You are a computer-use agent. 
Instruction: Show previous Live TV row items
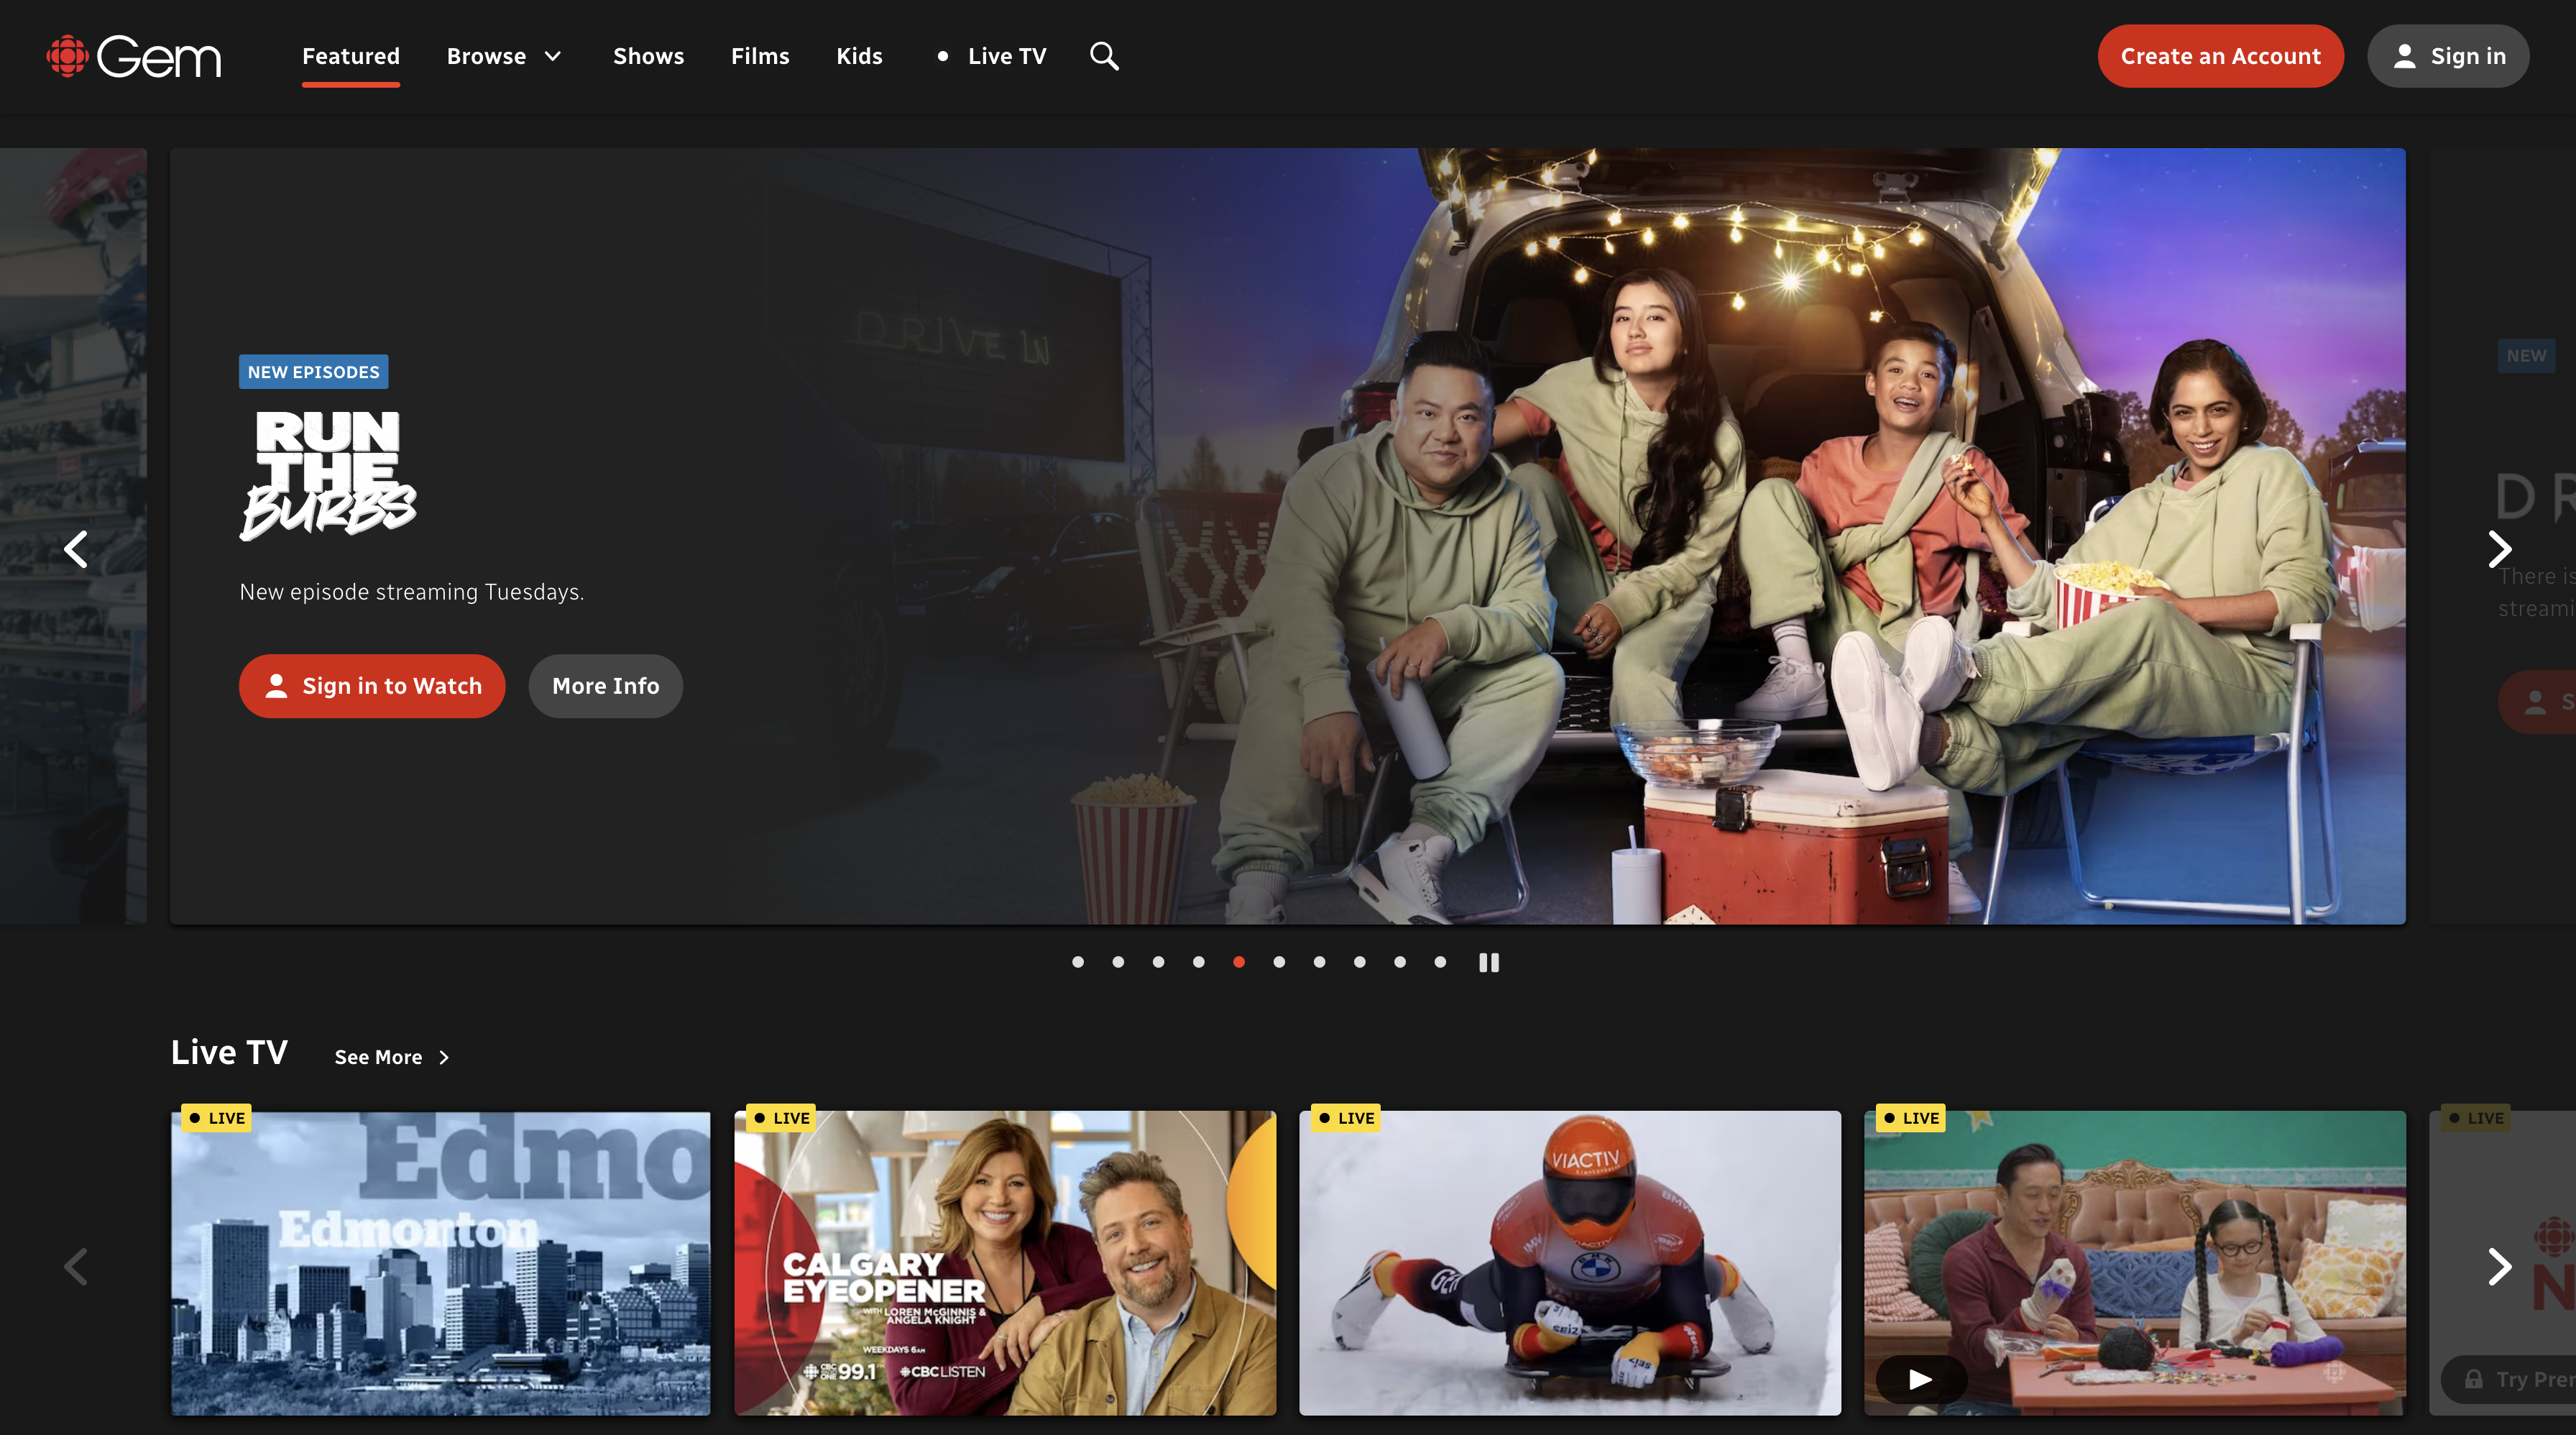point(76,1266)
